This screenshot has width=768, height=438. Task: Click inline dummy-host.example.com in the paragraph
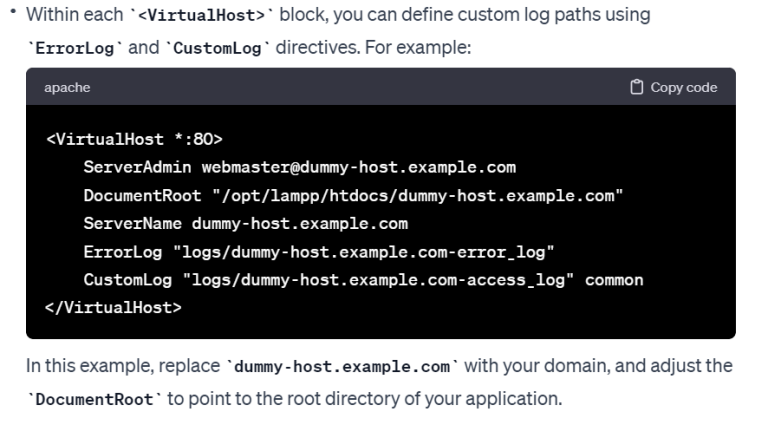coord(338,366)
